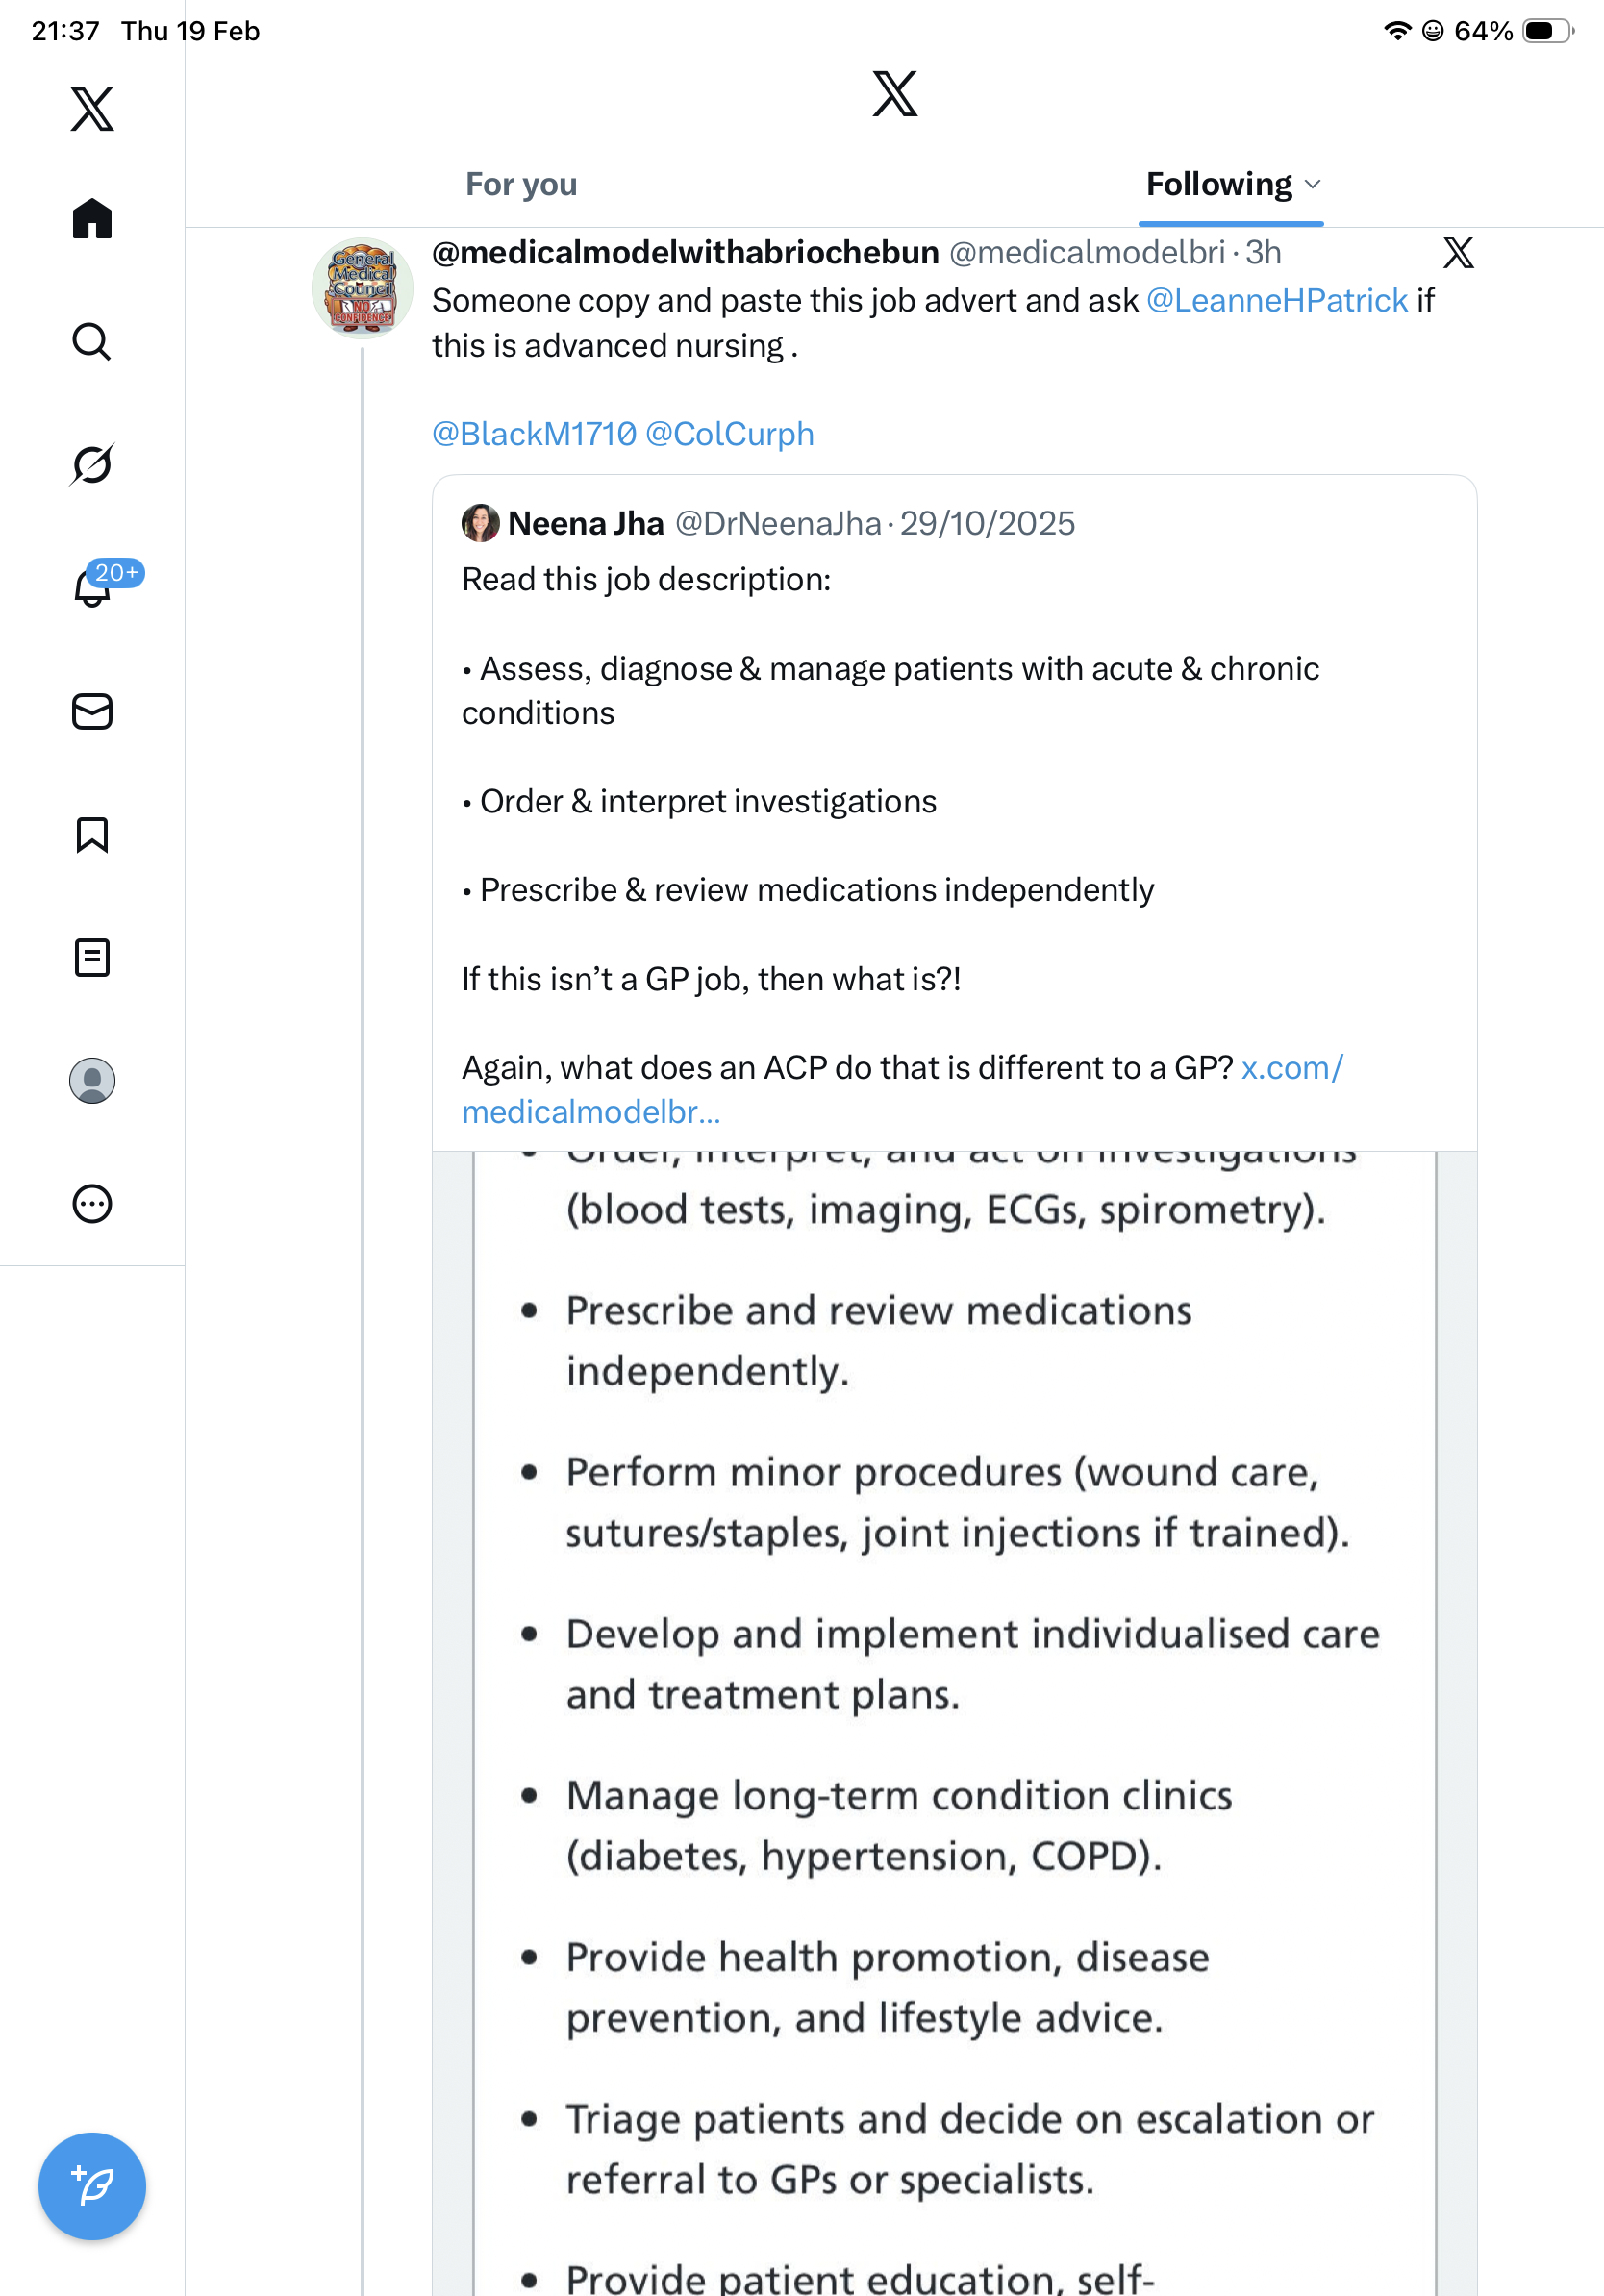Select the Following timeline tab
Viewport: 1604px width, 2296px height.
1218,185
